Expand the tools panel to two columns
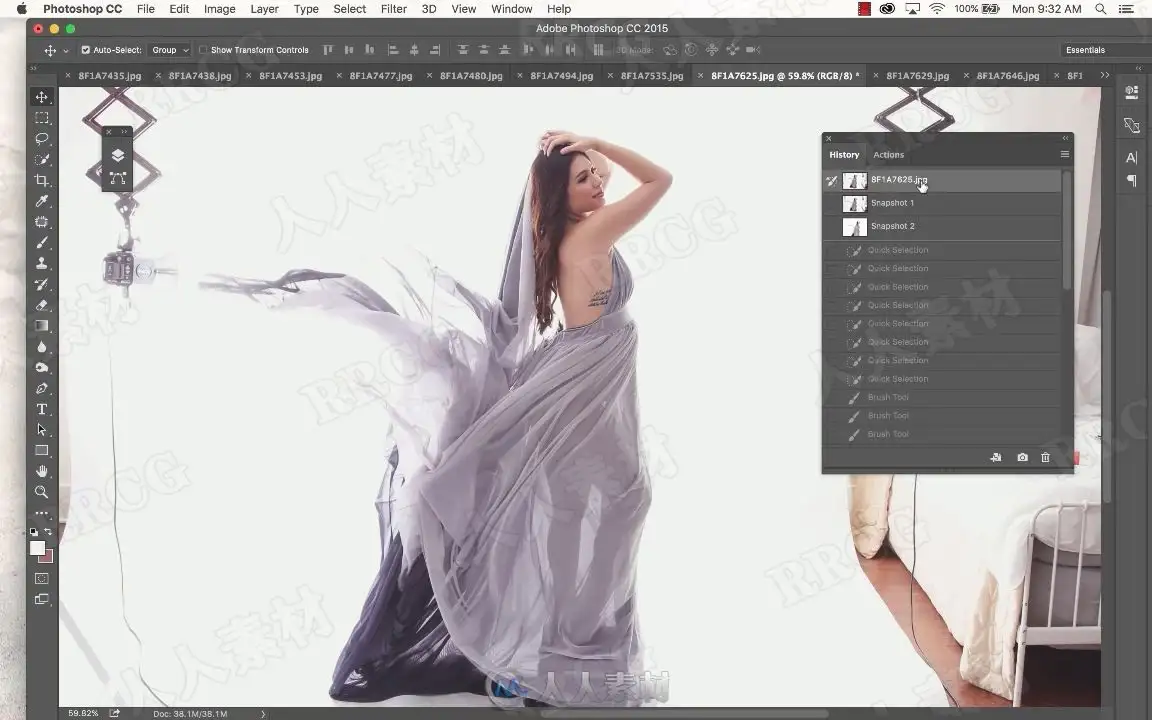This screenshot has height=720, width=1152. (33, 68)
